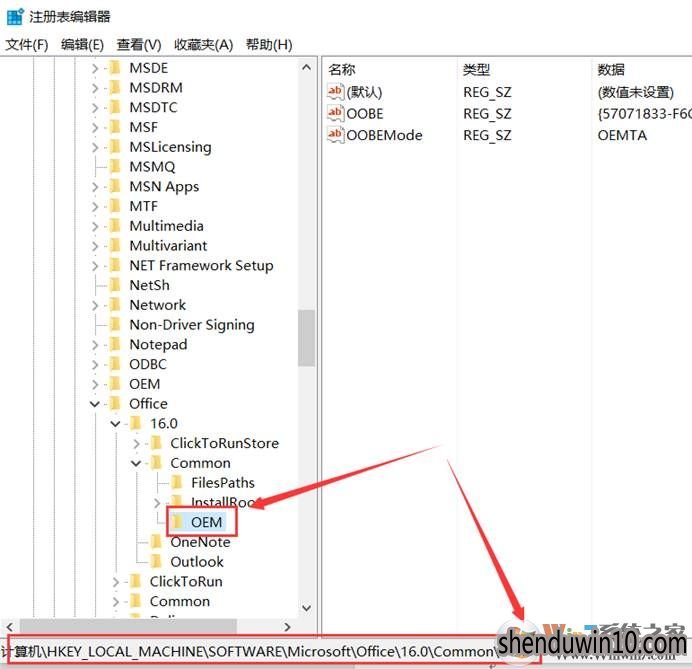The image size is (692, 669).
Task: Select the OOBE value name
Action: [x=365, y=114]
